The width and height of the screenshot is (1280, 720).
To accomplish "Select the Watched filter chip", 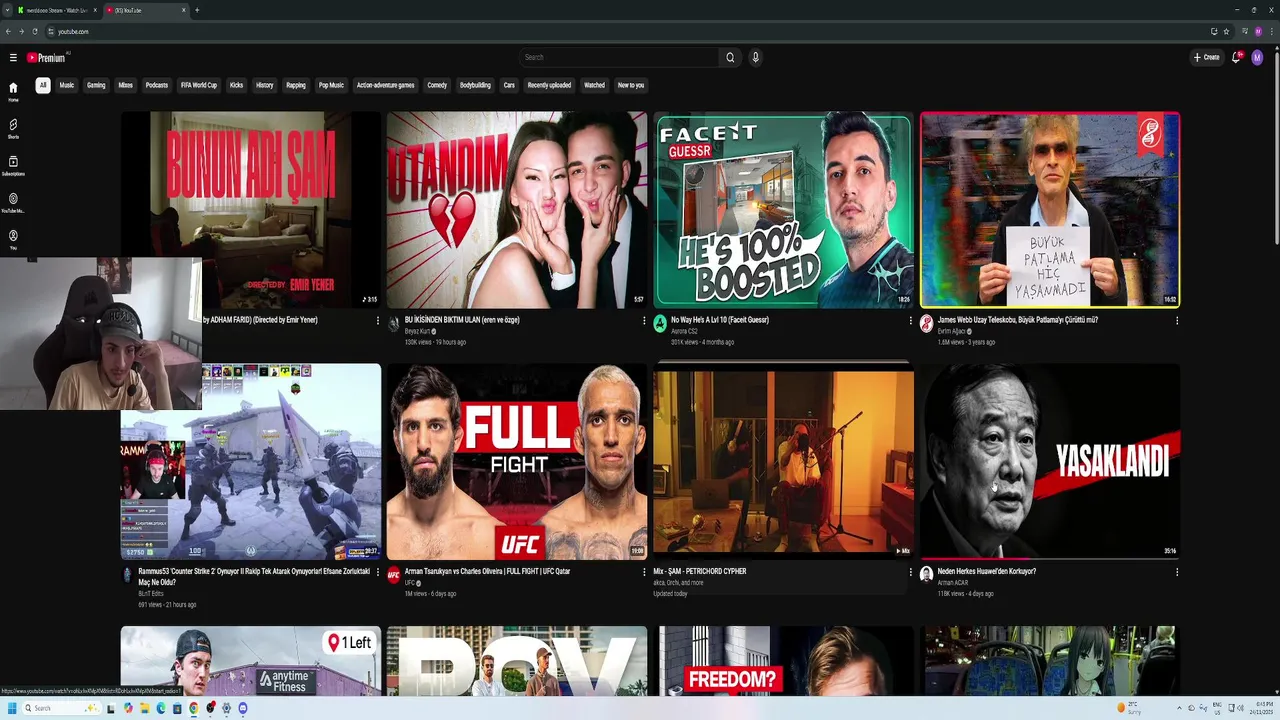I will click(x=594, y=85).
